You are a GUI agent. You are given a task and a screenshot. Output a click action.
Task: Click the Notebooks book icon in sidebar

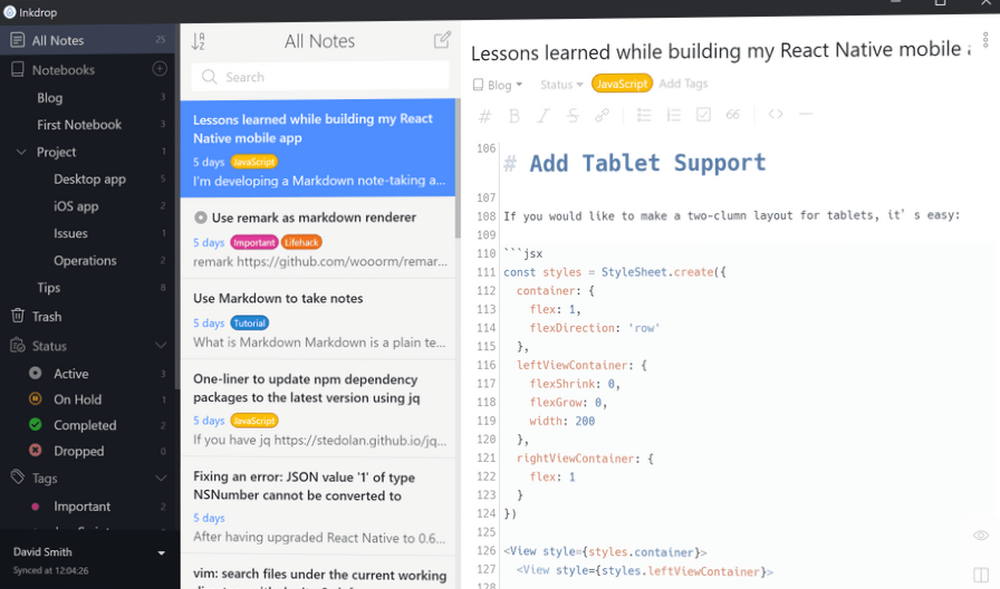tap(18, 69)
